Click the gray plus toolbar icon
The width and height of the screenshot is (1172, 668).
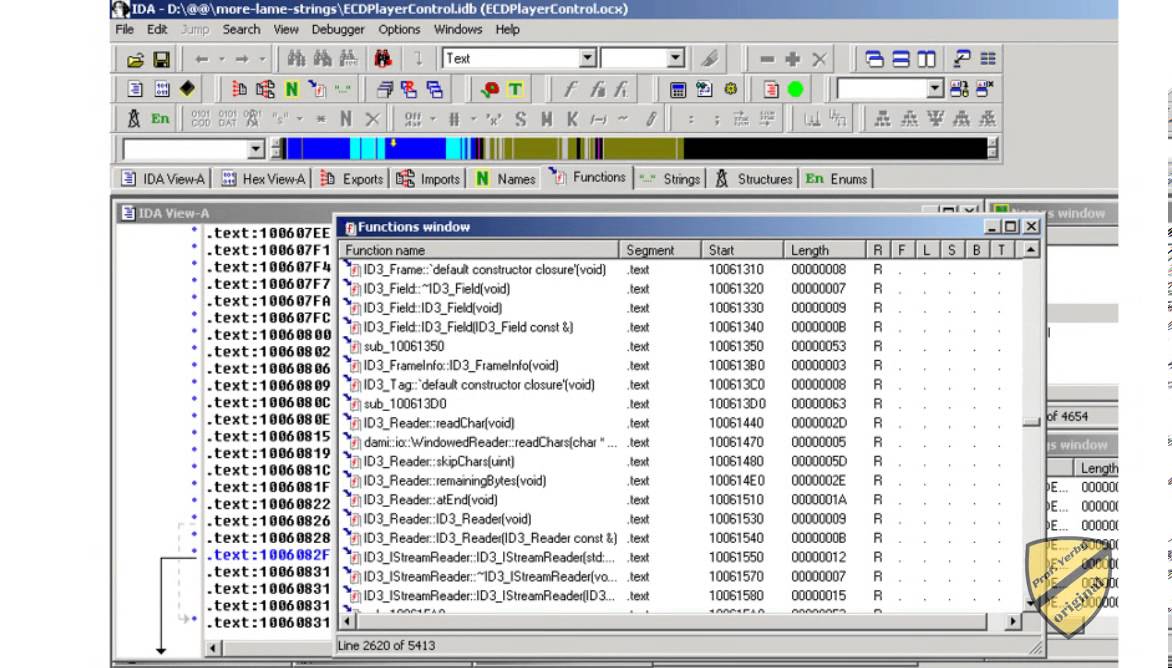point(793,58)
